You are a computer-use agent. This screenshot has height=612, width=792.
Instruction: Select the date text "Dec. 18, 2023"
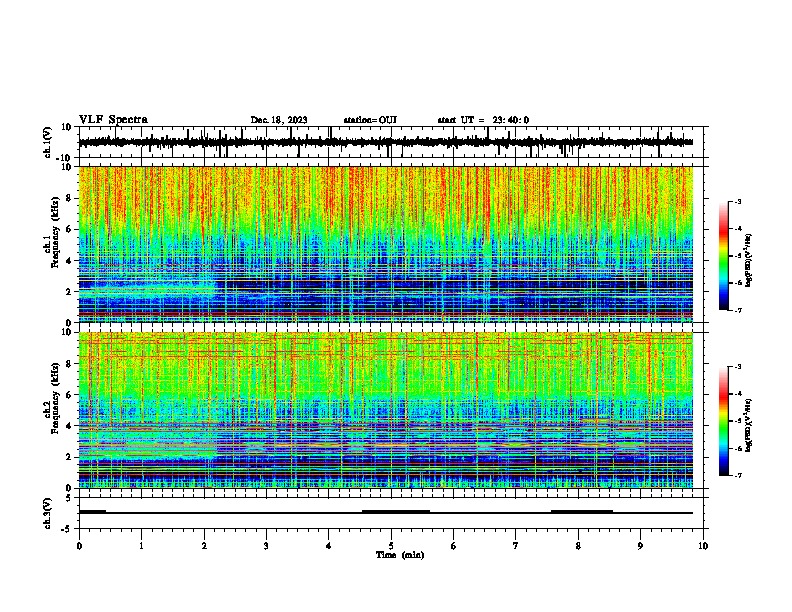[279, 120]
